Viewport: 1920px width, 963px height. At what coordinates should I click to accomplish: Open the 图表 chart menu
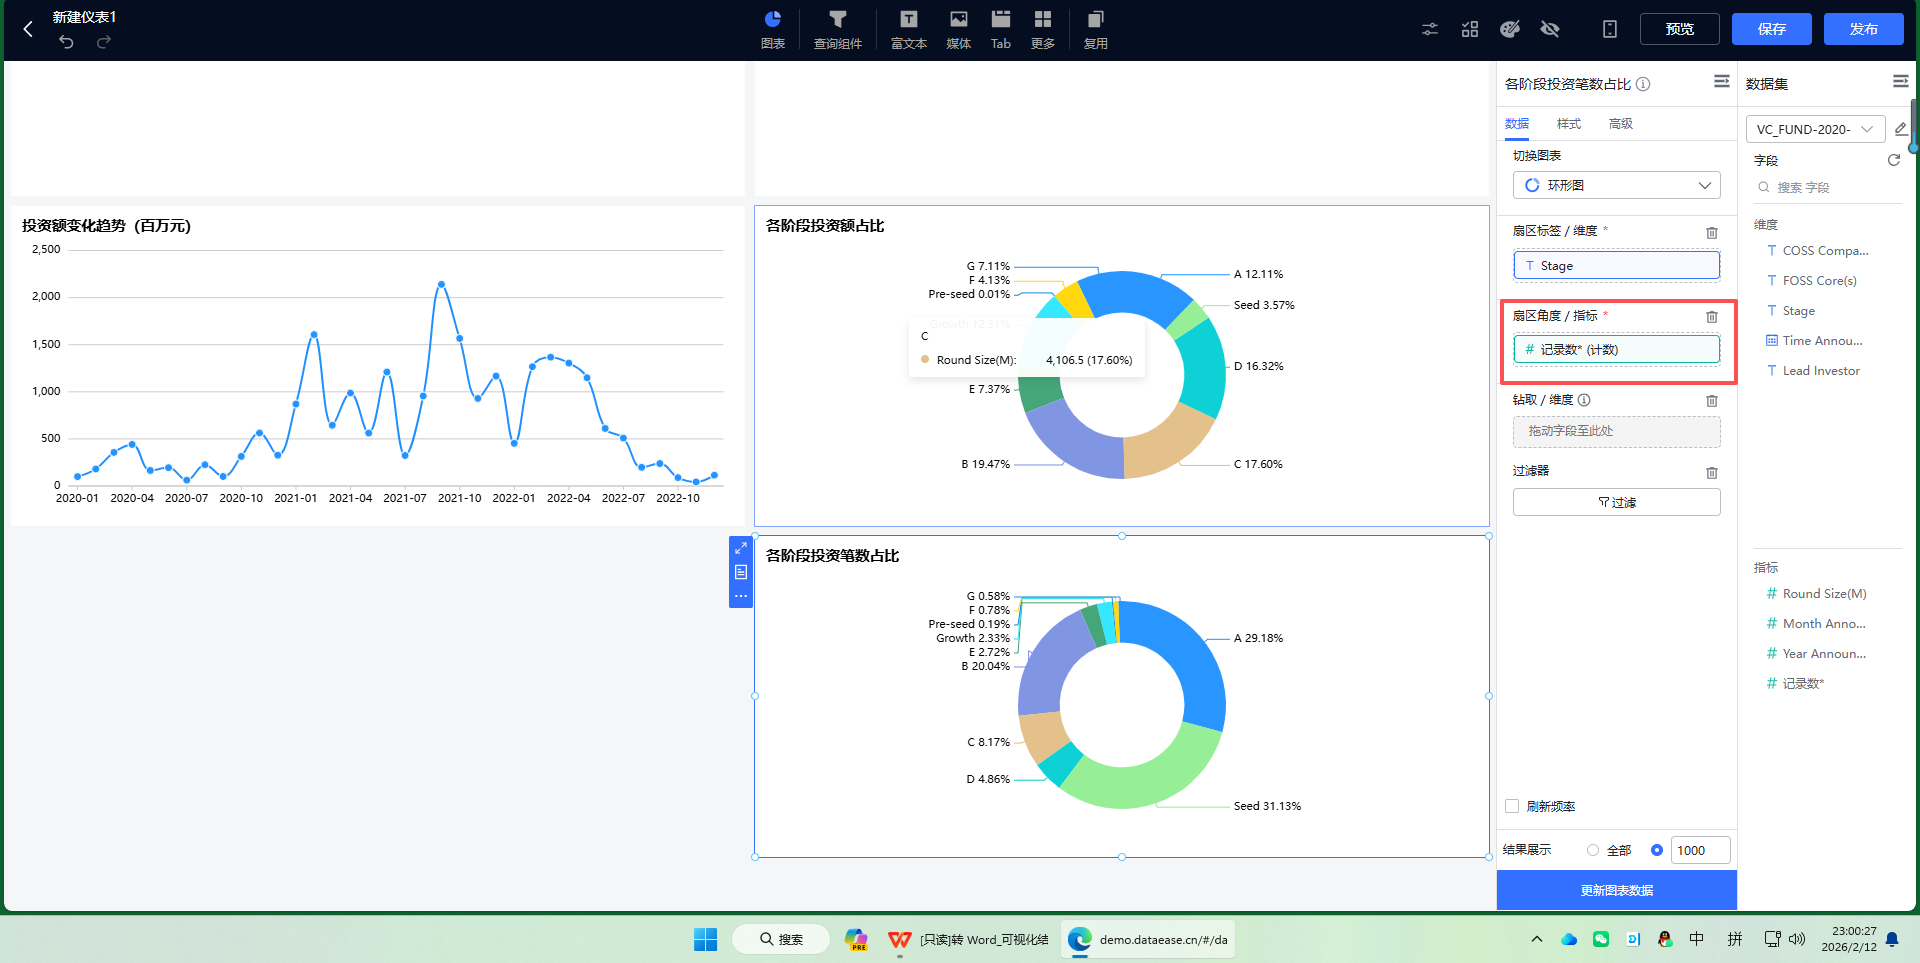773,29
